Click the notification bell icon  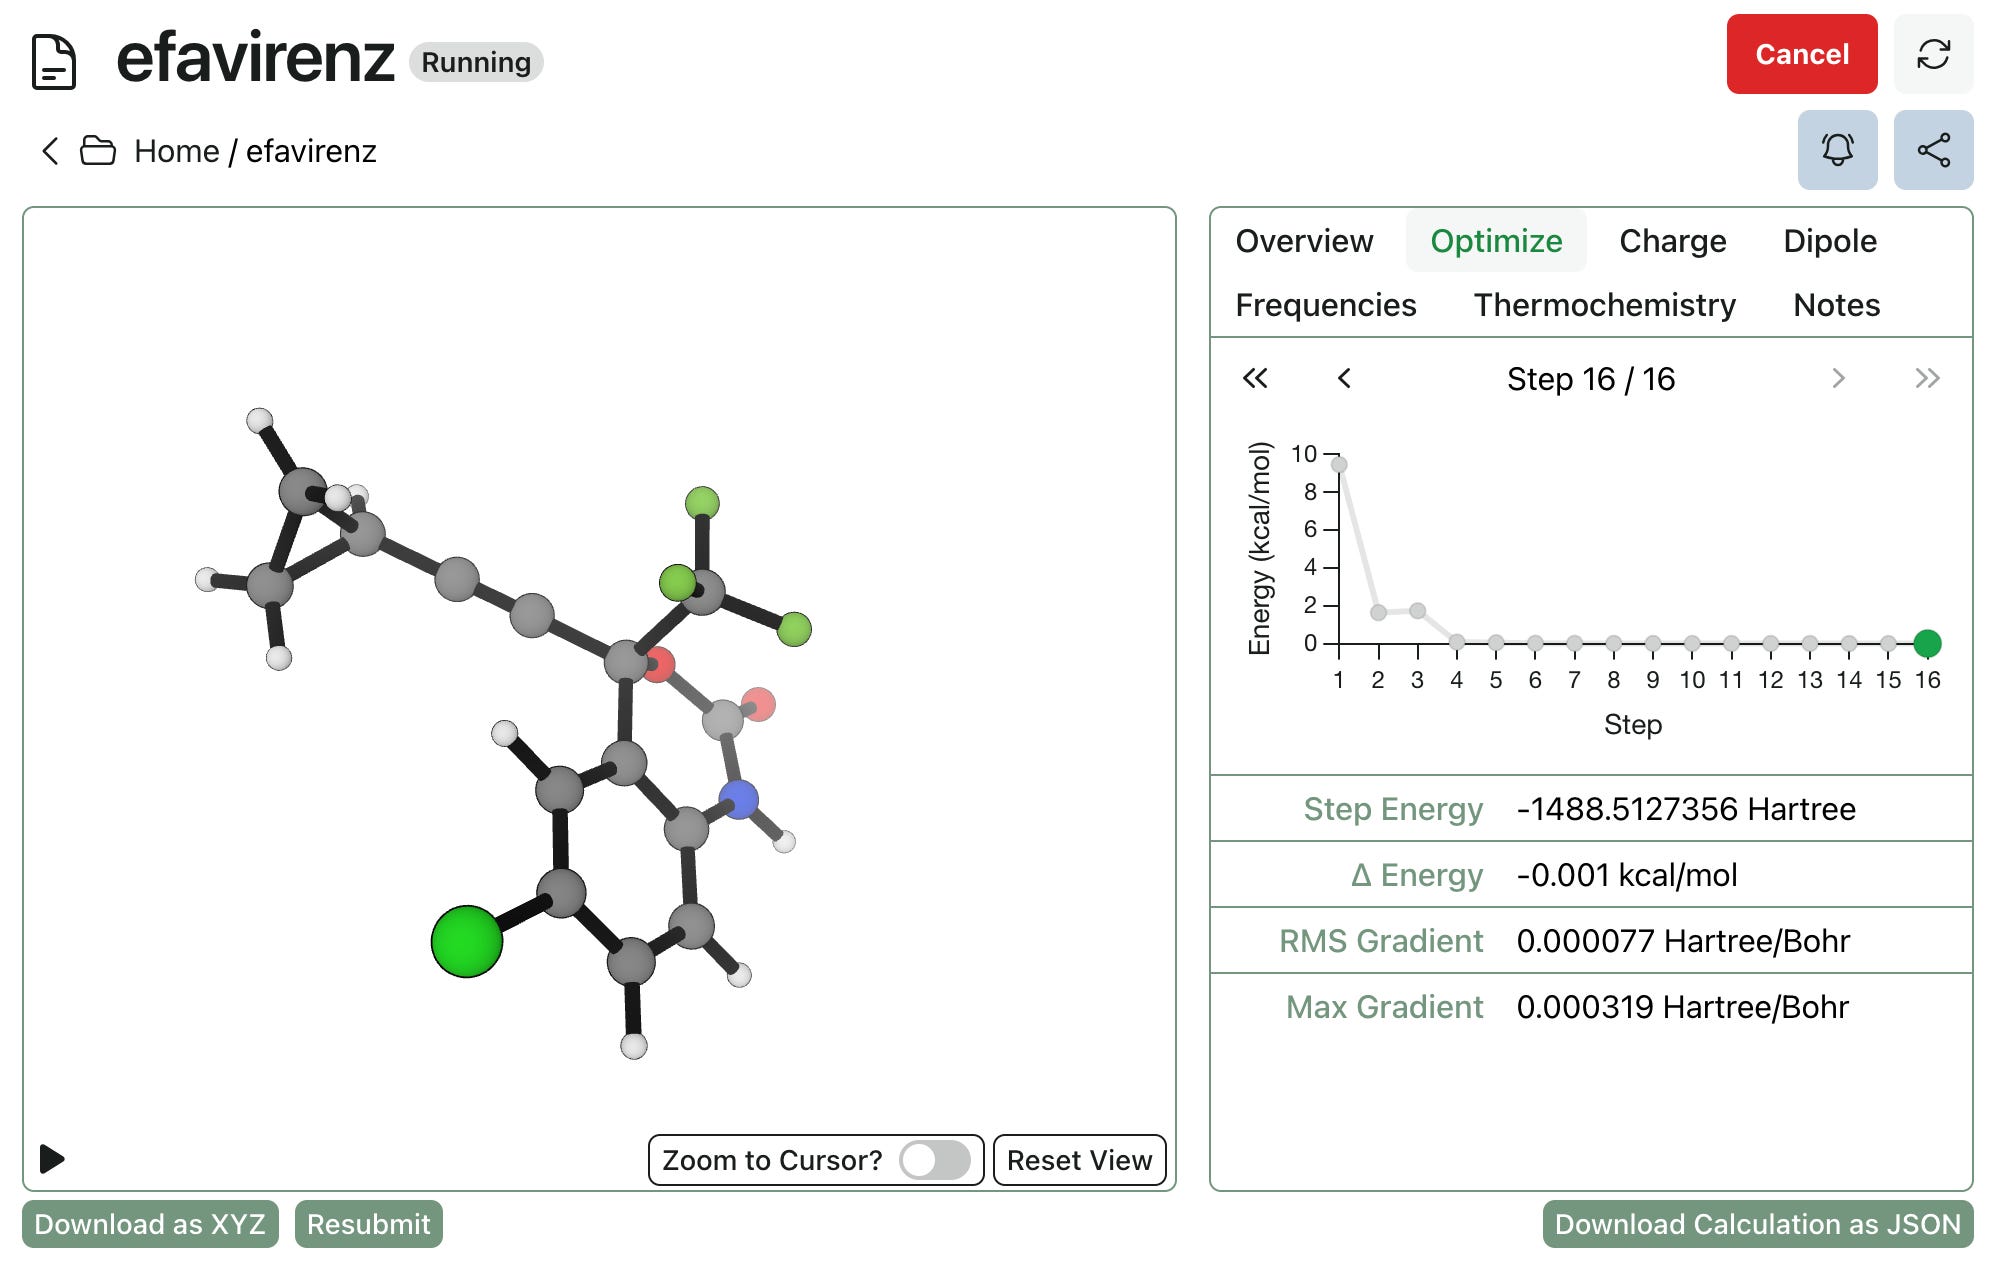pyautogui.click(x=1836, y=150)
